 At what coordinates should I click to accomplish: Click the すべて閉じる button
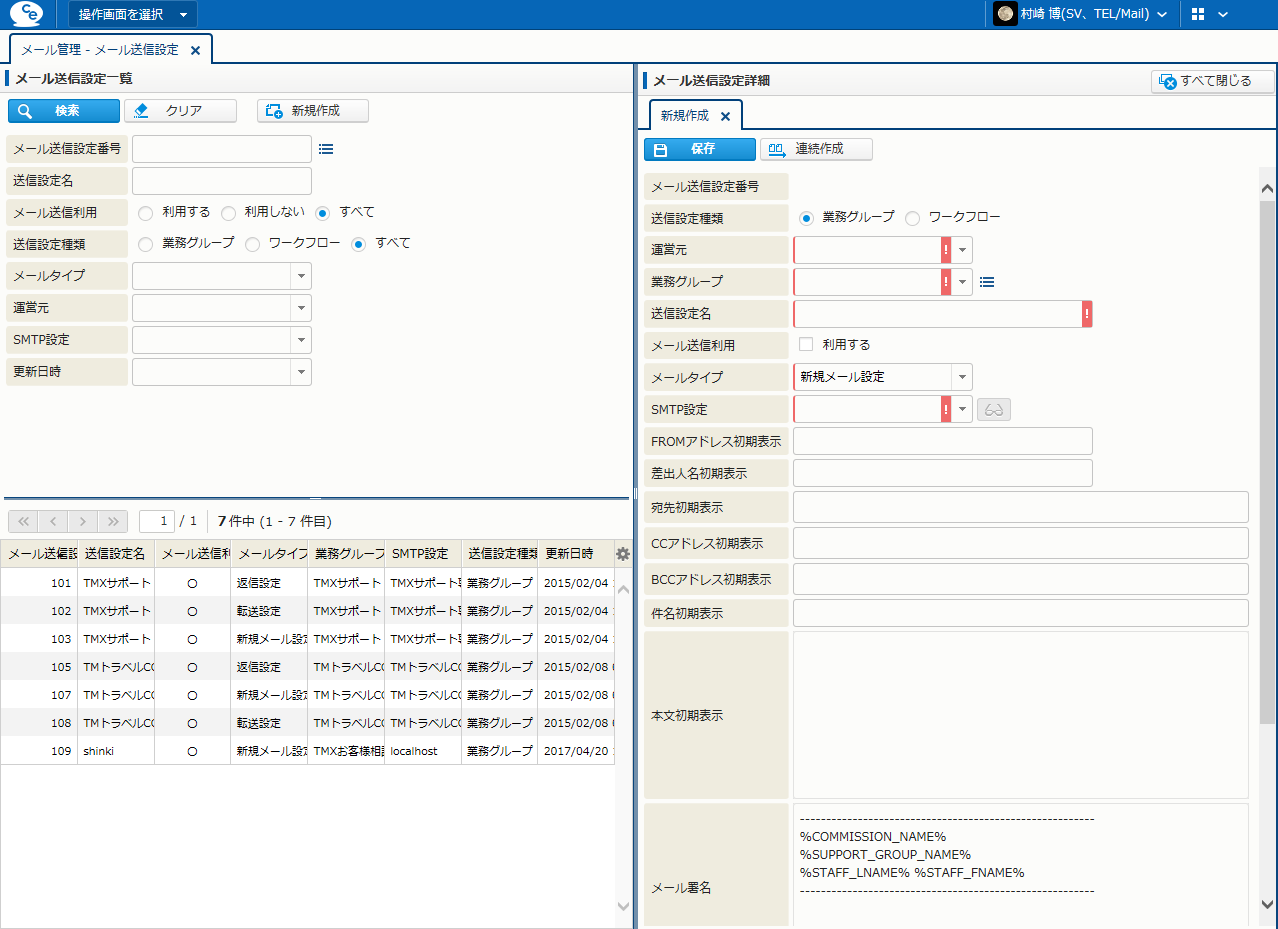click(x=1213, y=81)
